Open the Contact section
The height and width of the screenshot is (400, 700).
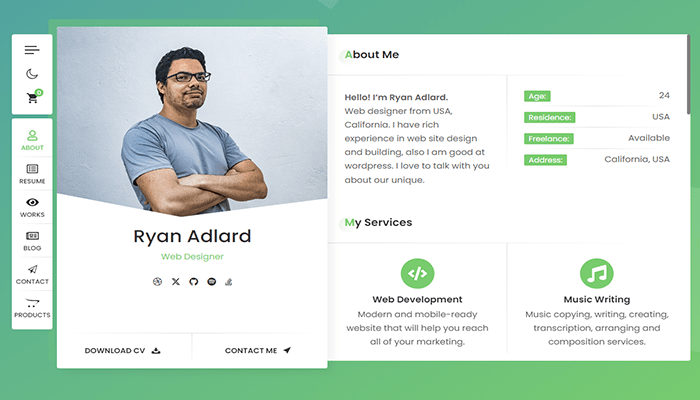(x=32, y=274)
